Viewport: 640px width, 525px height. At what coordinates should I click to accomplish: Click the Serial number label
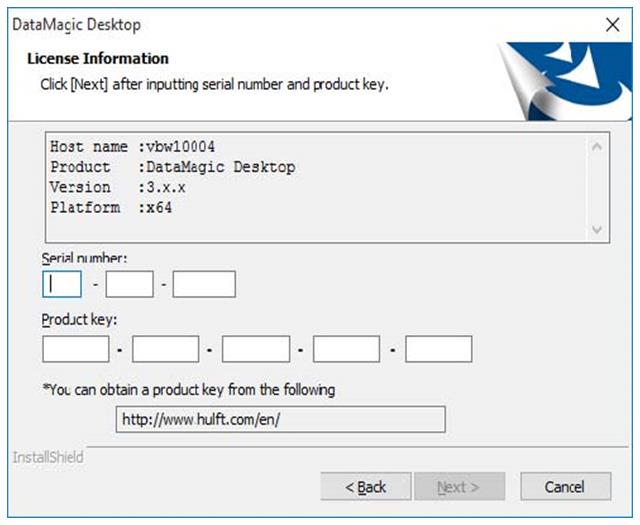tap(84, 259)
